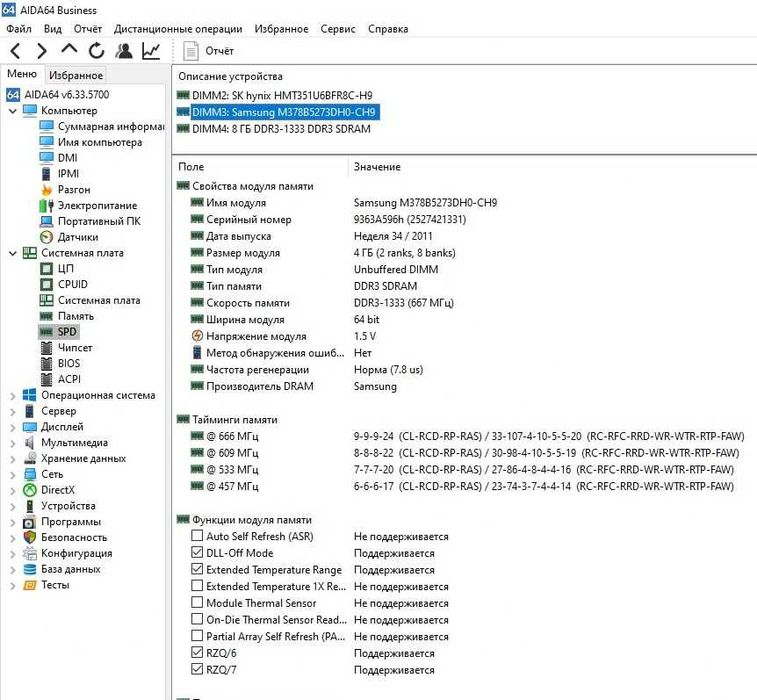The image size is (757, 700).
Task: Open the Справка menu
Action: pyautogui.click(x=388, y=29)
